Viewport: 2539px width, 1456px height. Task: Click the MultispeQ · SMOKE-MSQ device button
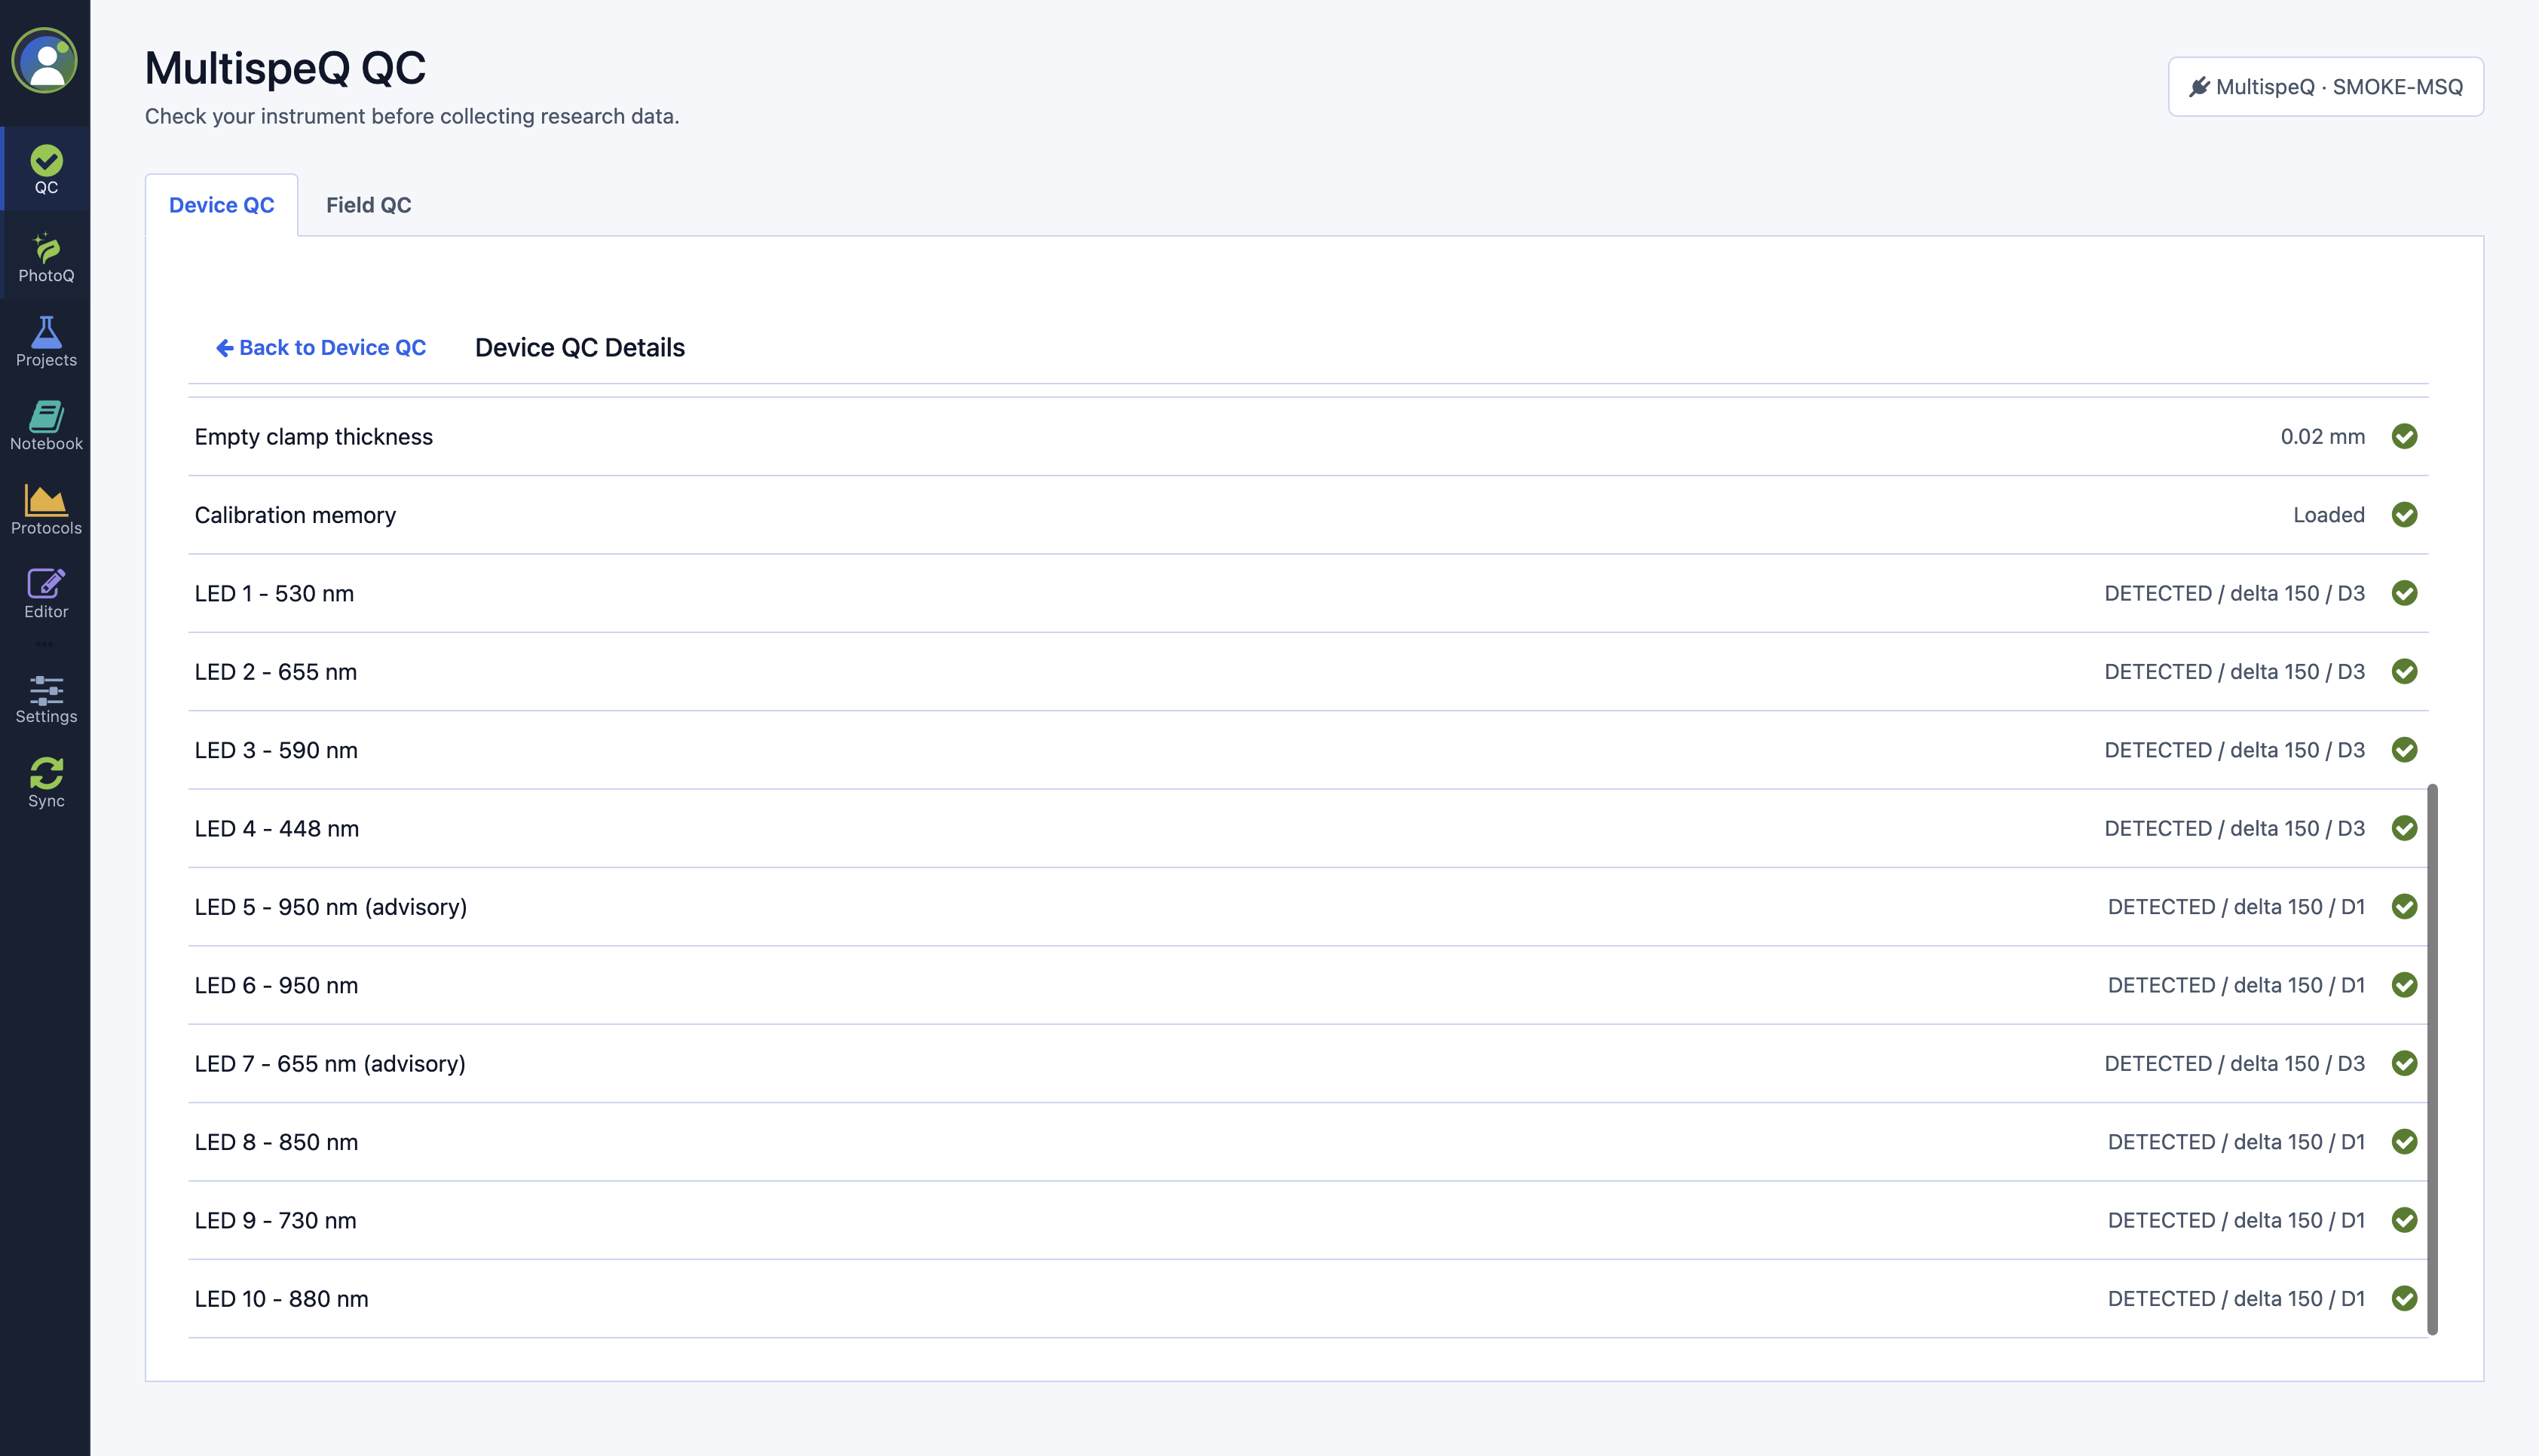[2325, 87]
